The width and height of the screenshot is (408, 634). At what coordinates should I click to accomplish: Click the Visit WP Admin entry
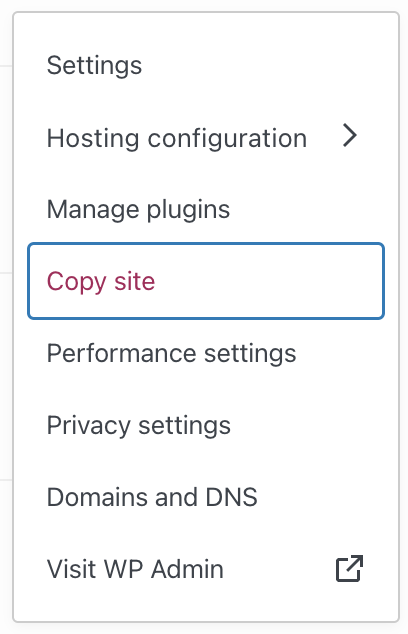pyautogui.click(x=206, y=569)
